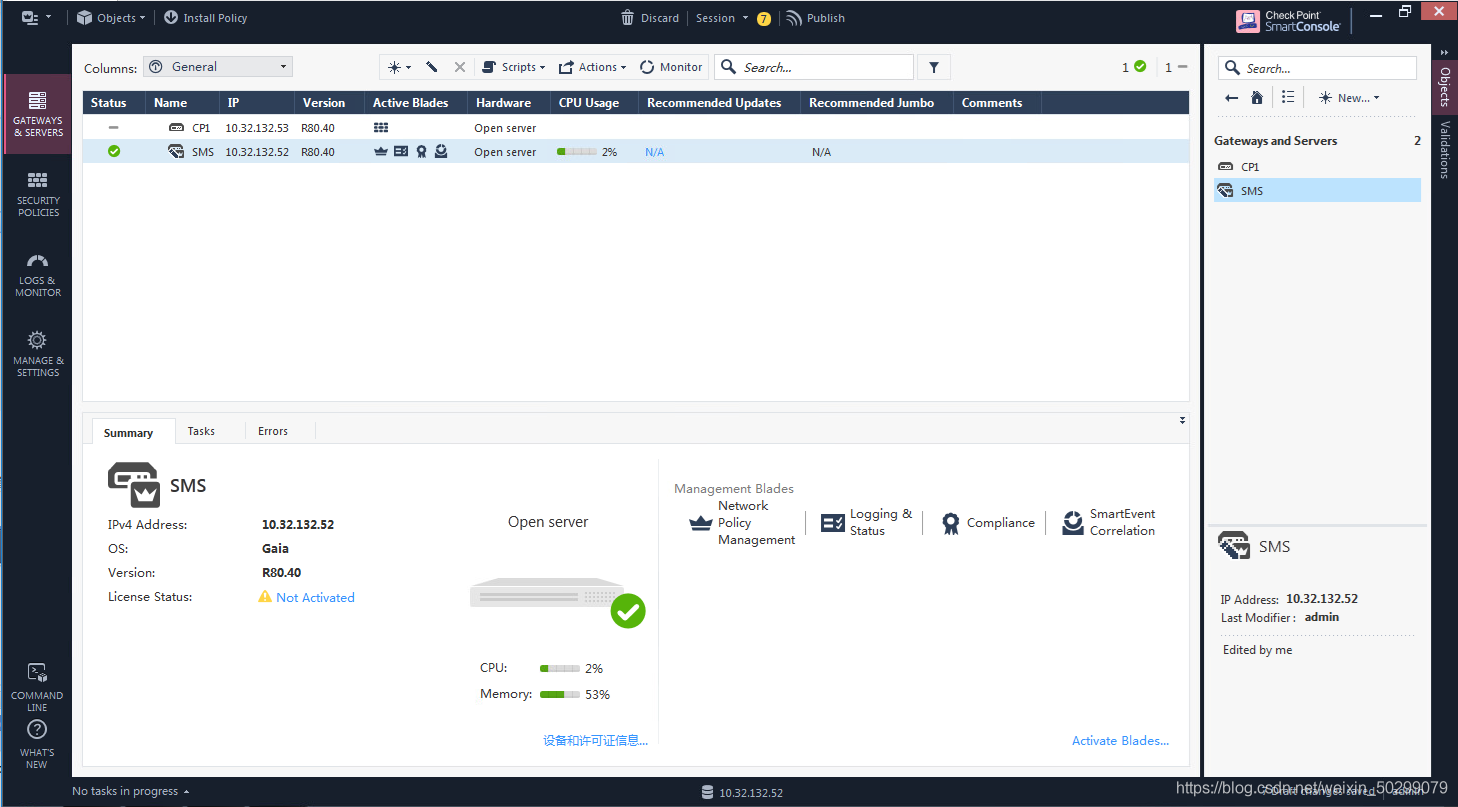Image resolution: width=1458 pixels, height=807 pixels.
Task: Switch to the Errors tab
Action: tap(273, 431)
